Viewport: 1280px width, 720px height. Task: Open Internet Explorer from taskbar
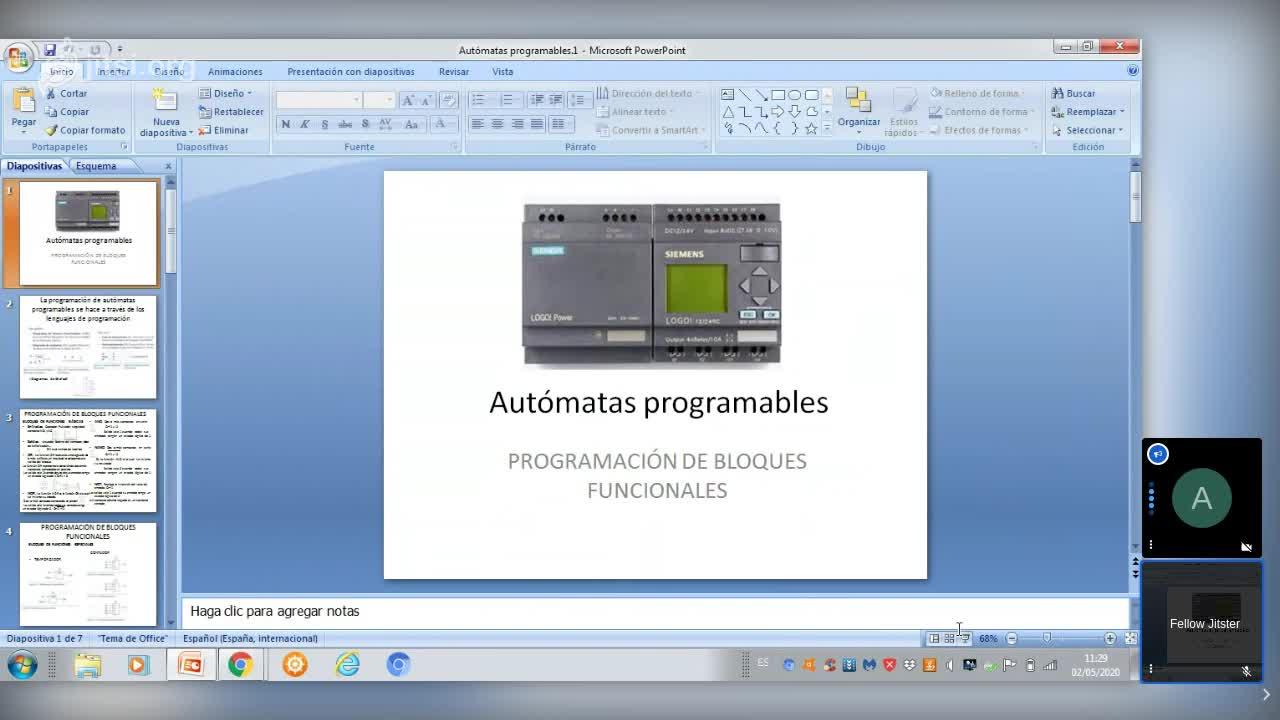pos(347,665)
